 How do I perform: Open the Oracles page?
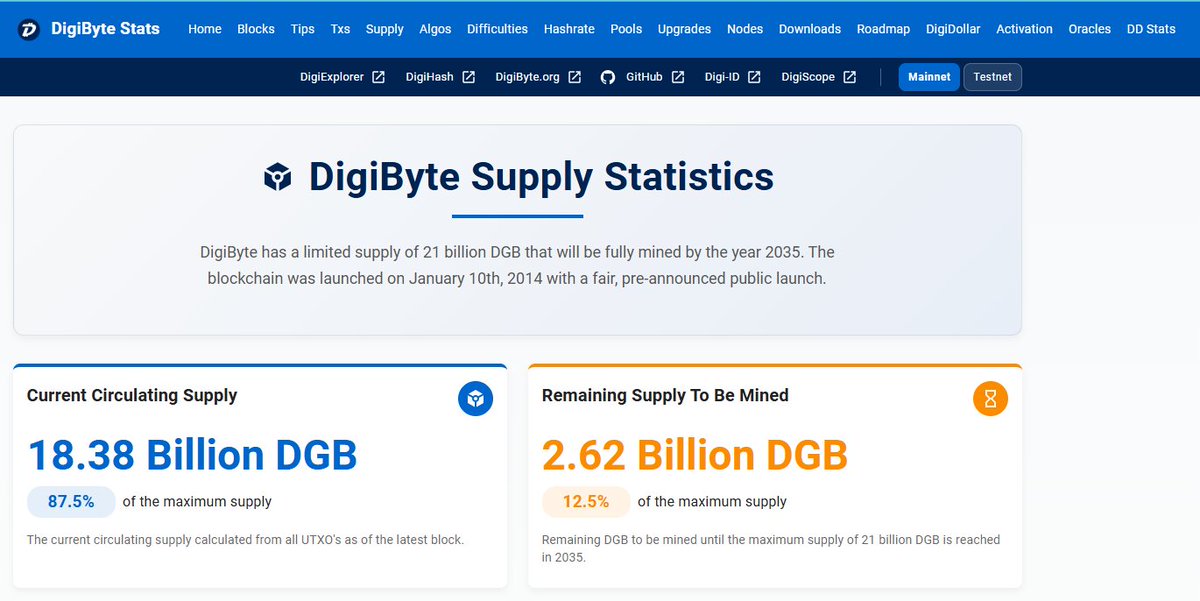coord(1090,29)
